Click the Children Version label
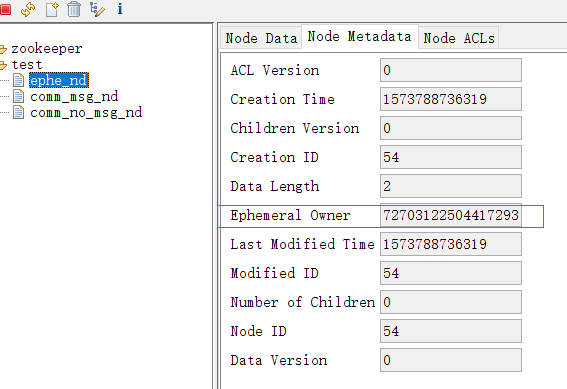This screenshot has width=567, height=389. point(295,128)
